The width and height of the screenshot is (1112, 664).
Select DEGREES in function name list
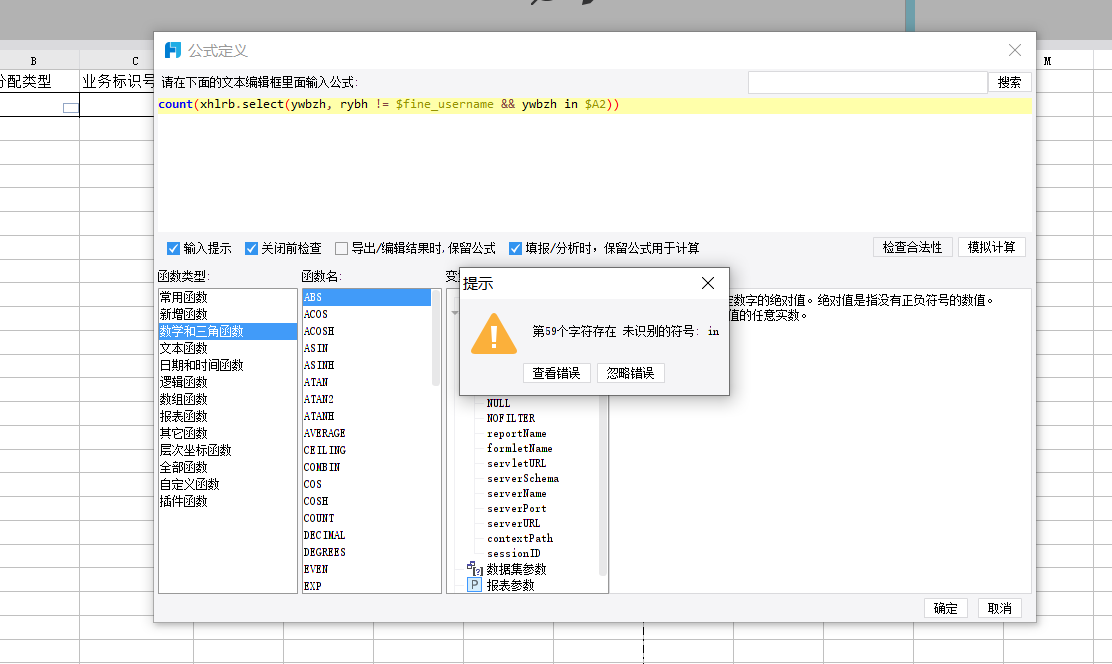point(367,553)
